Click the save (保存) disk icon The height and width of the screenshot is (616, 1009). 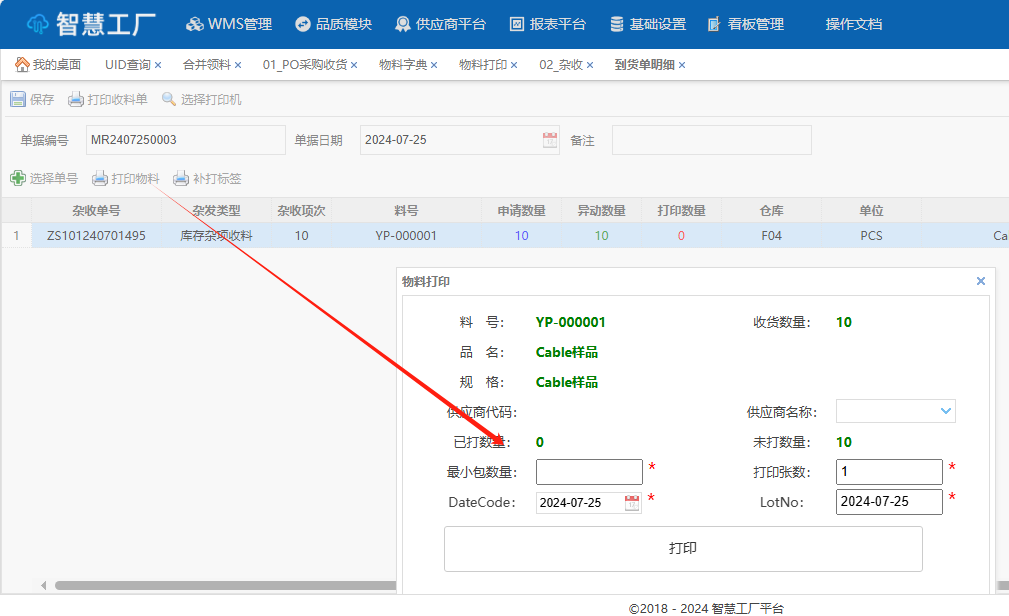click(x=17, y=100)
